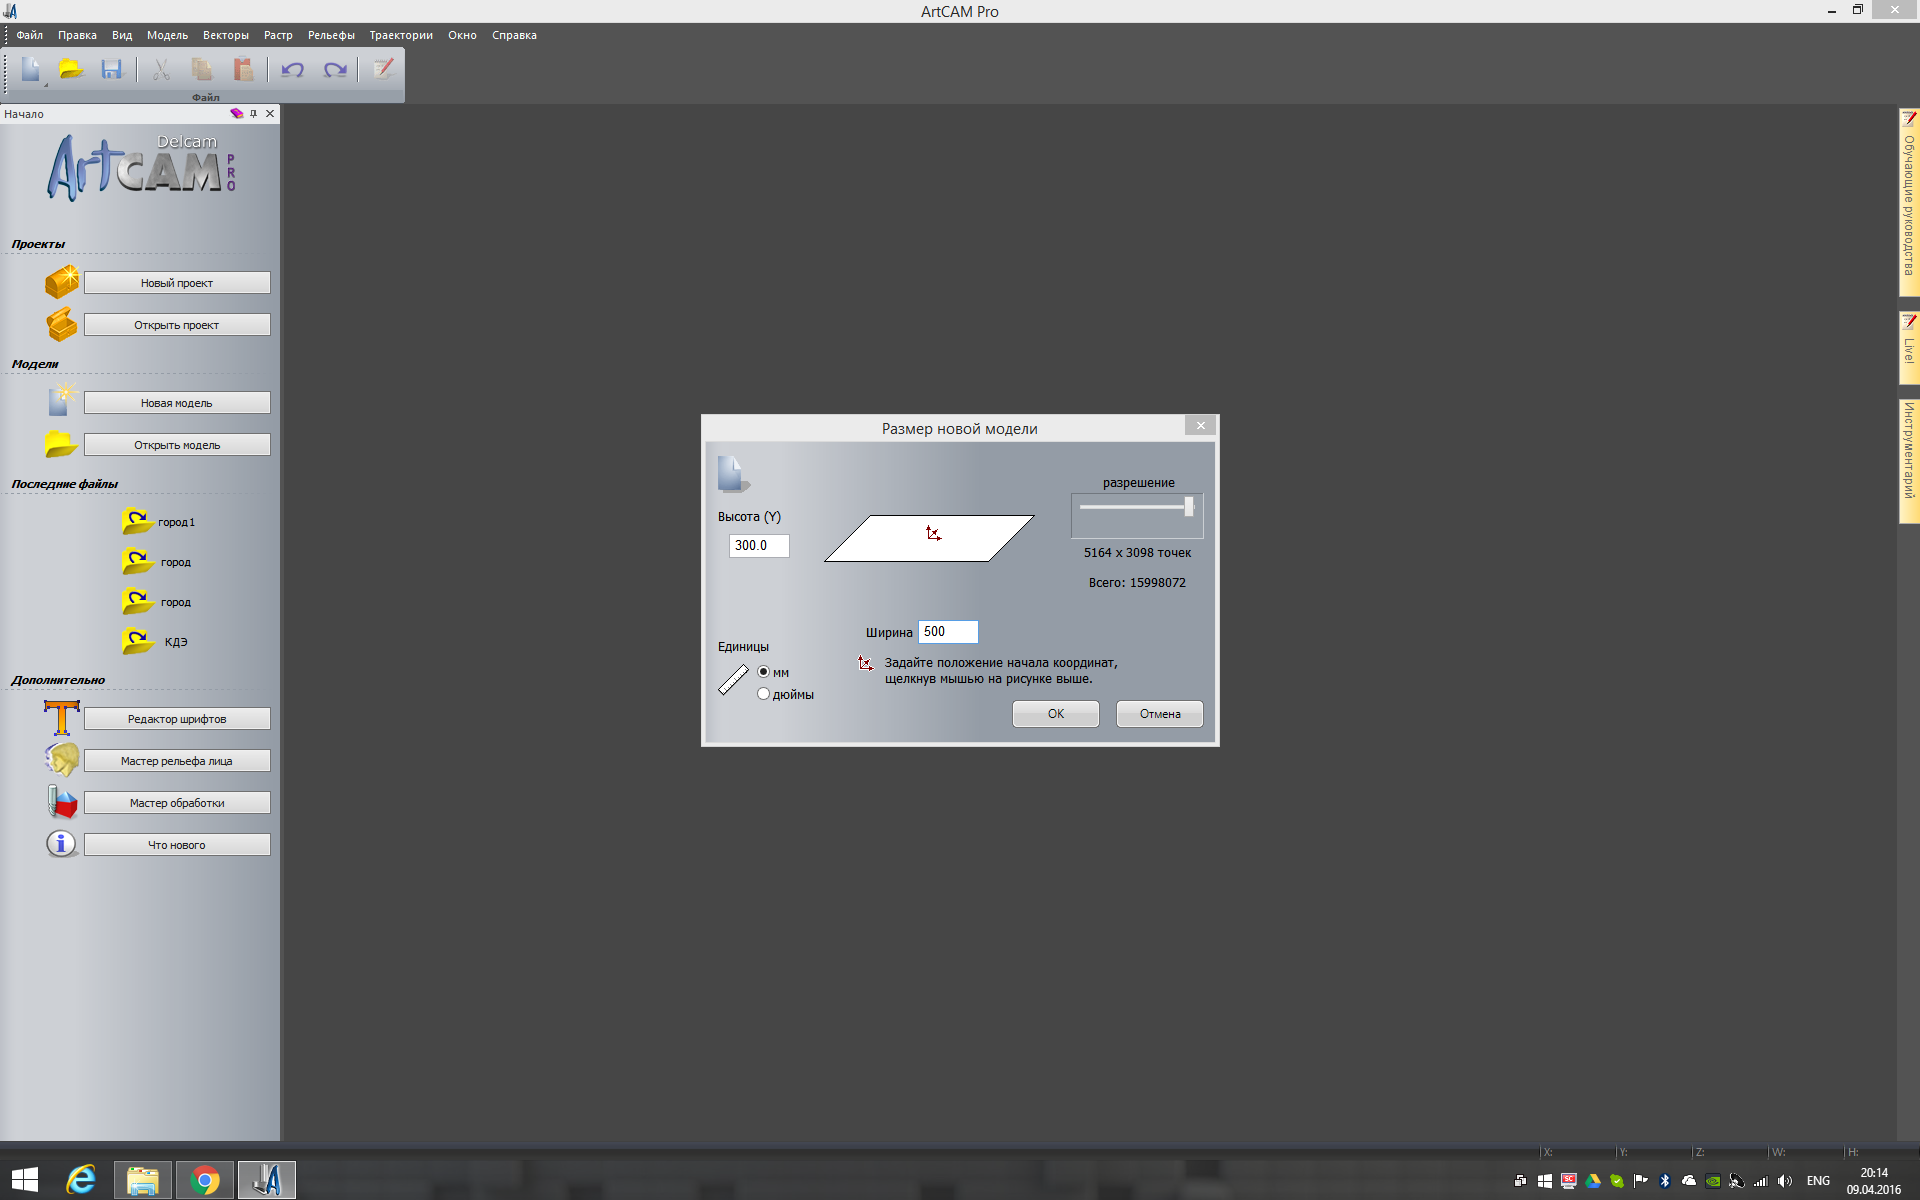Pin the Начало panel
Screen dimensions: 1920x1200
tap(253, 114)
